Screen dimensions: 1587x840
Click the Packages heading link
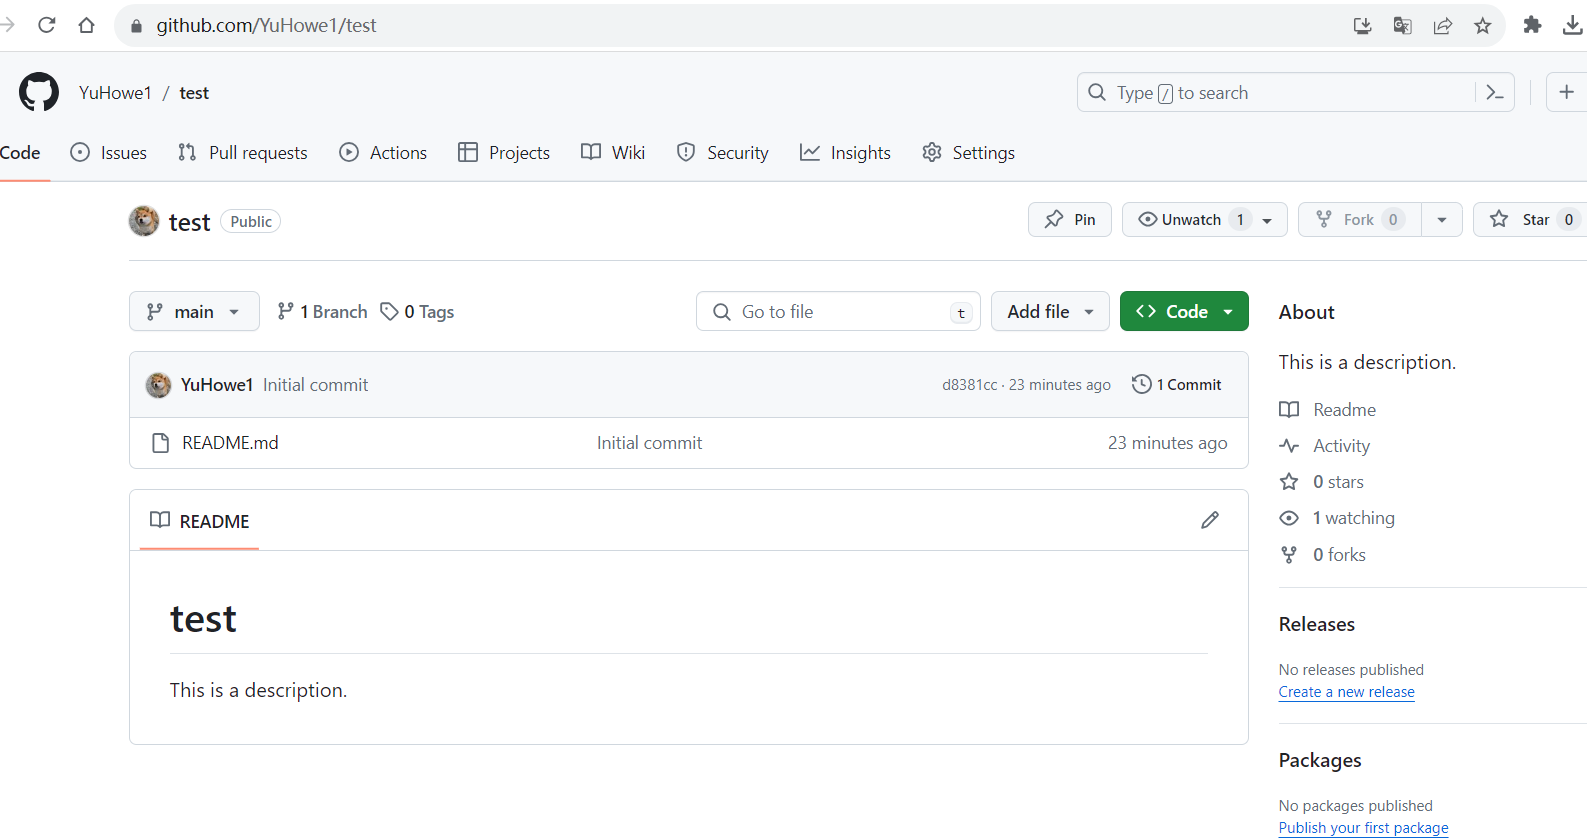(x=1320, y=760)
